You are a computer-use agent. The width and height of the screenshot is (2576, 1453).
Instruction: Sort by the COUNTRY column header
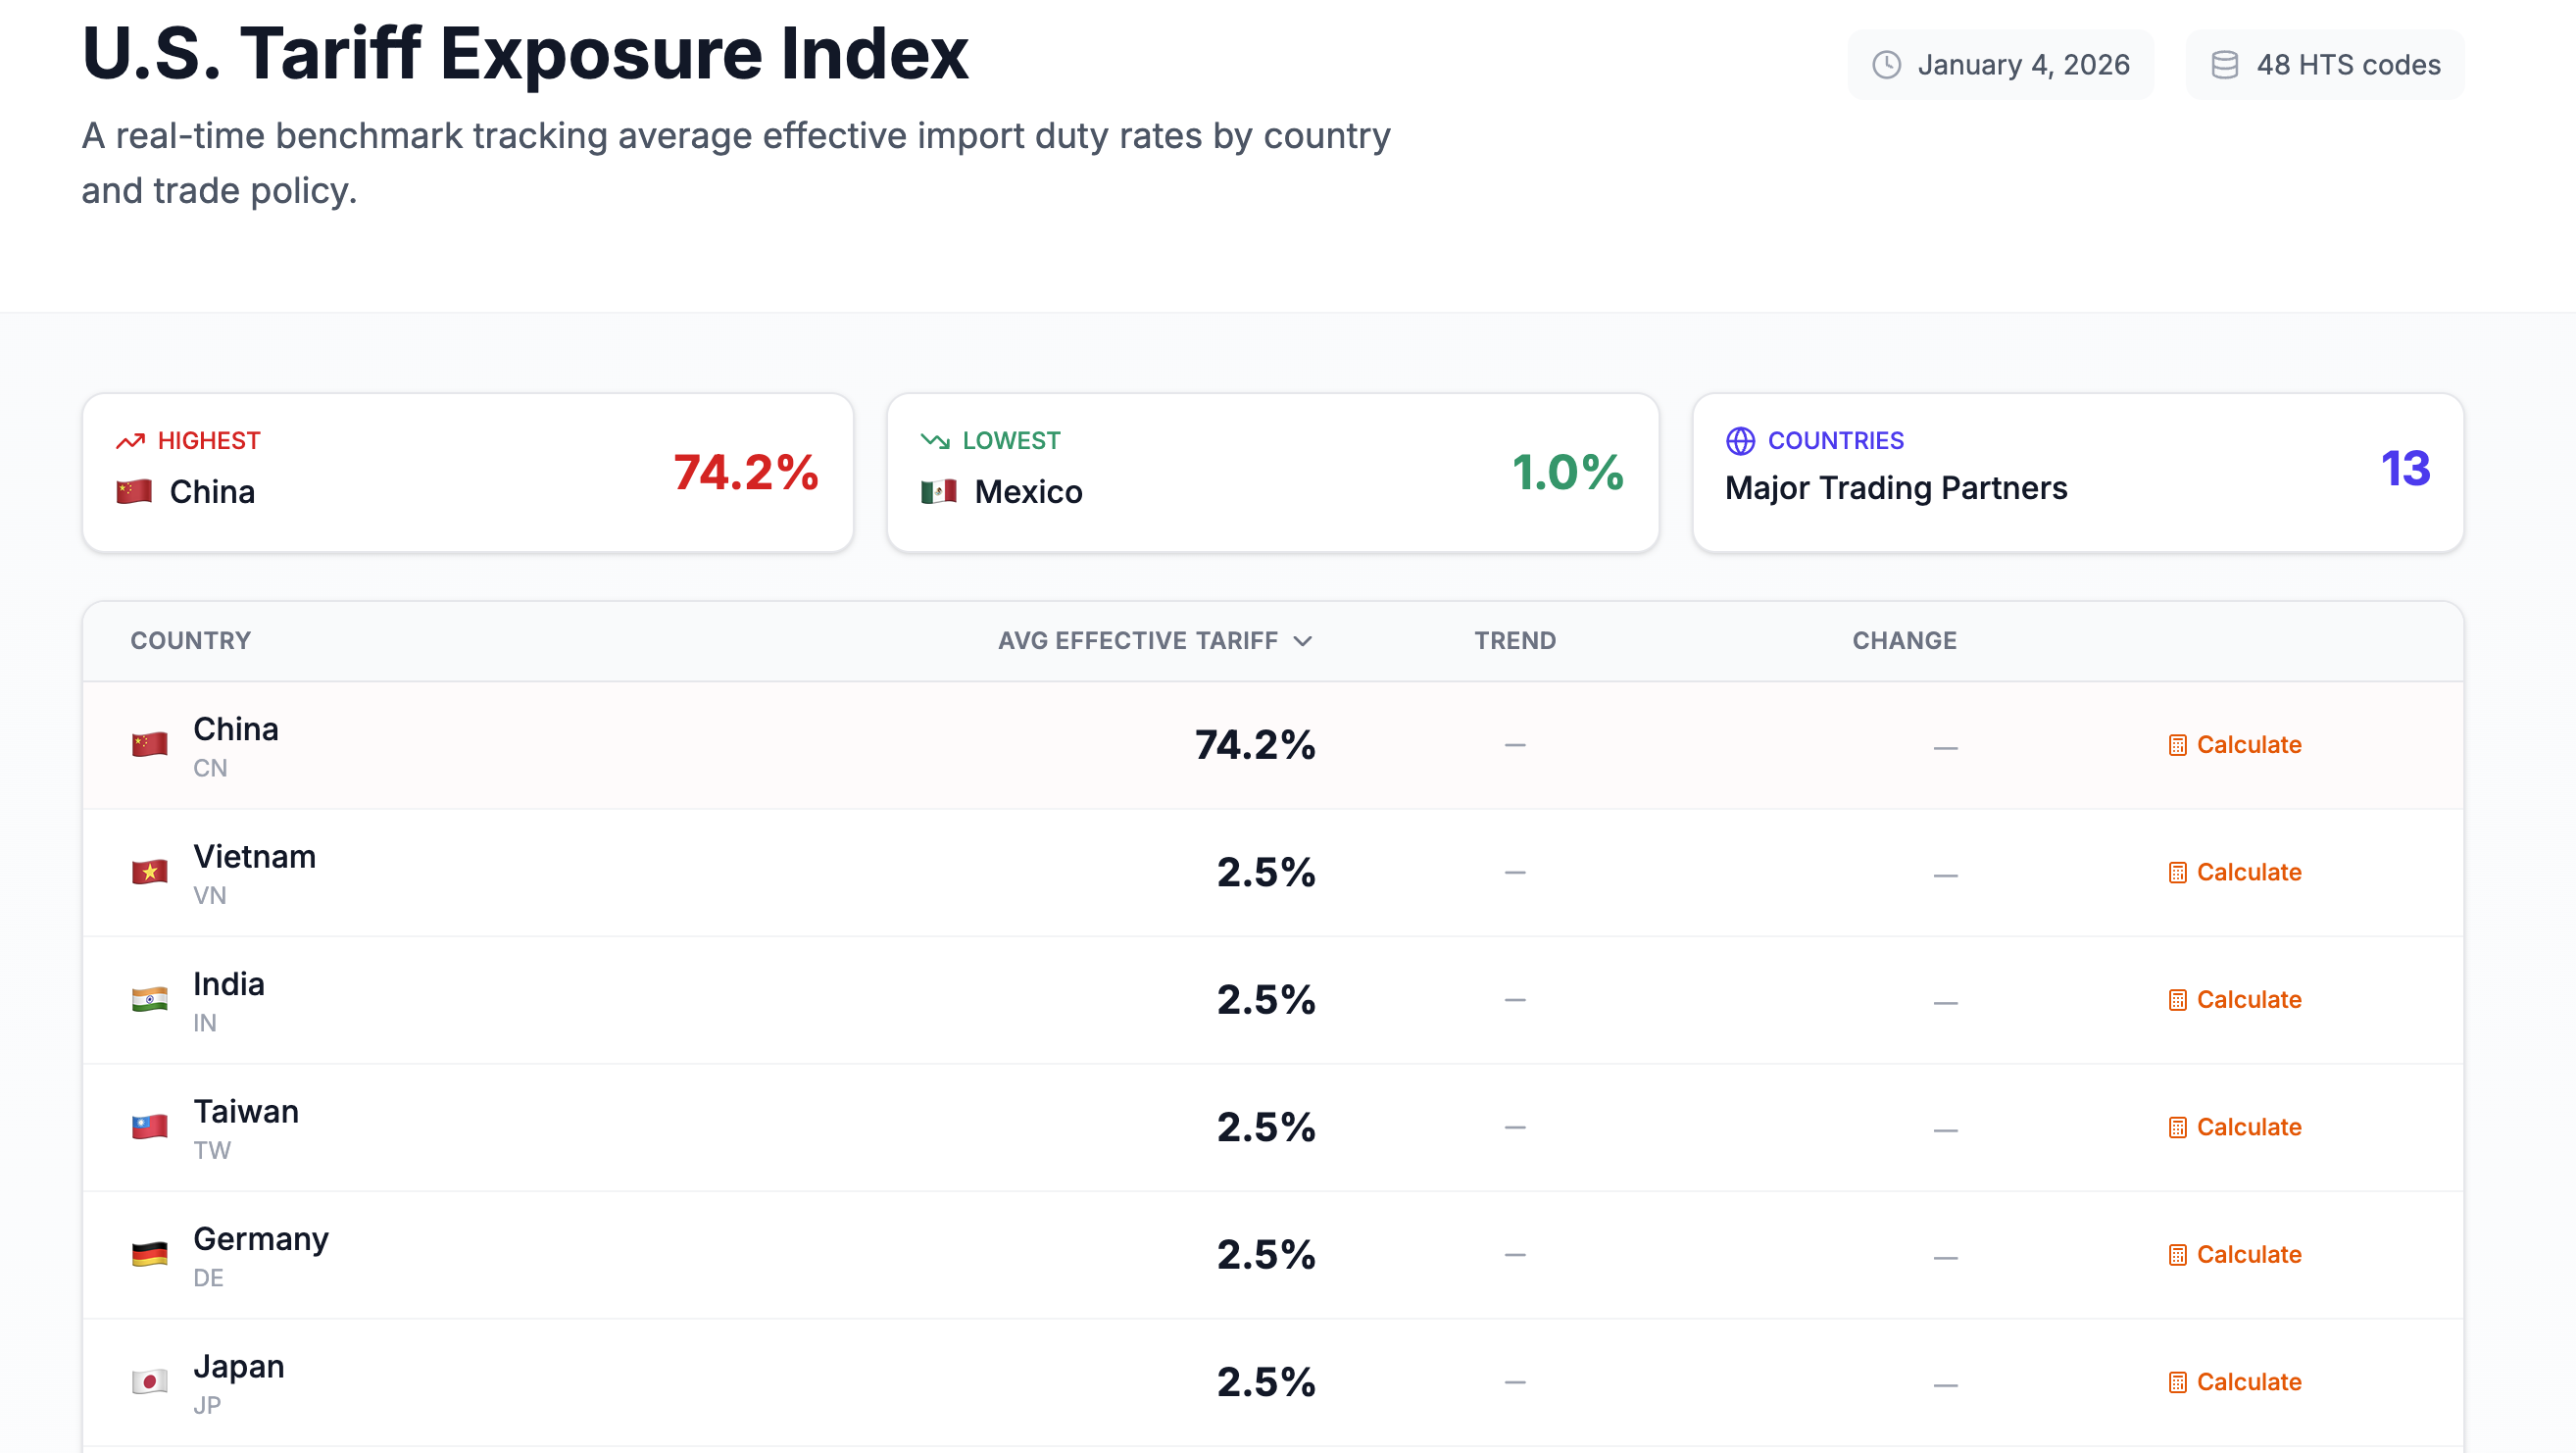pos(190,641)
